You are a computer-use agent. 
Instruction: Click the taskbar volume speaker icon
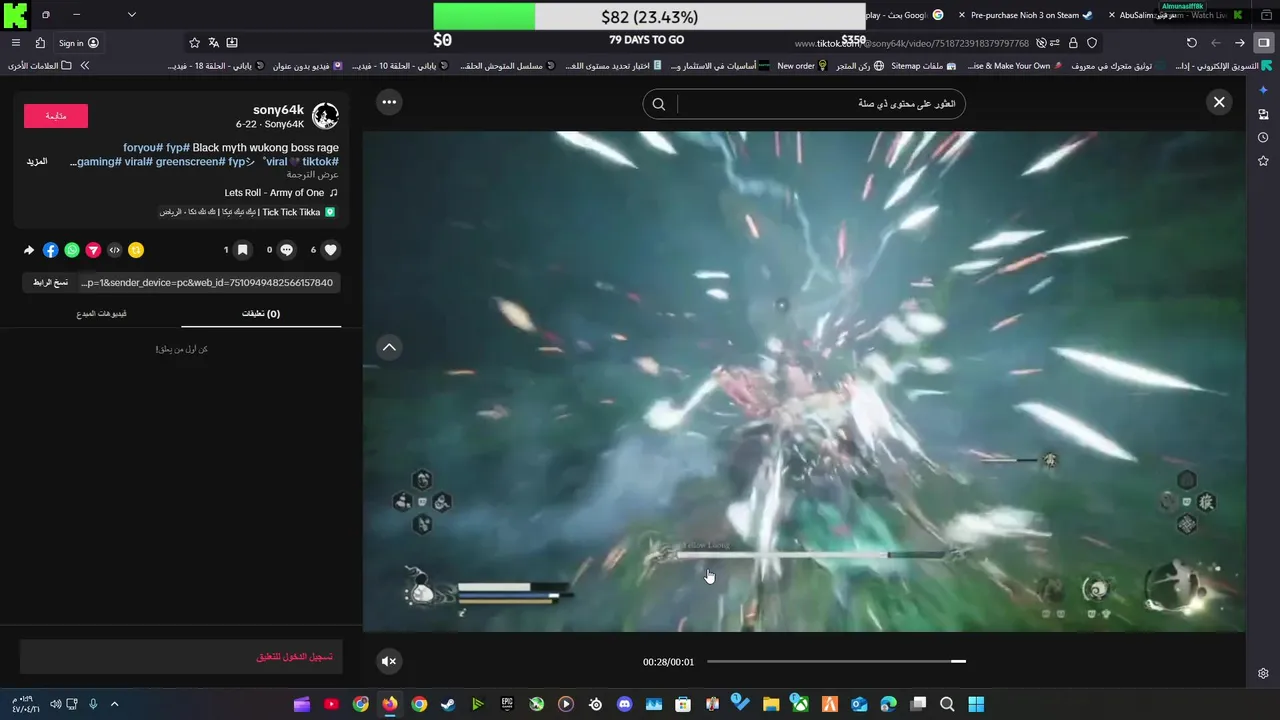click(55, 704)
